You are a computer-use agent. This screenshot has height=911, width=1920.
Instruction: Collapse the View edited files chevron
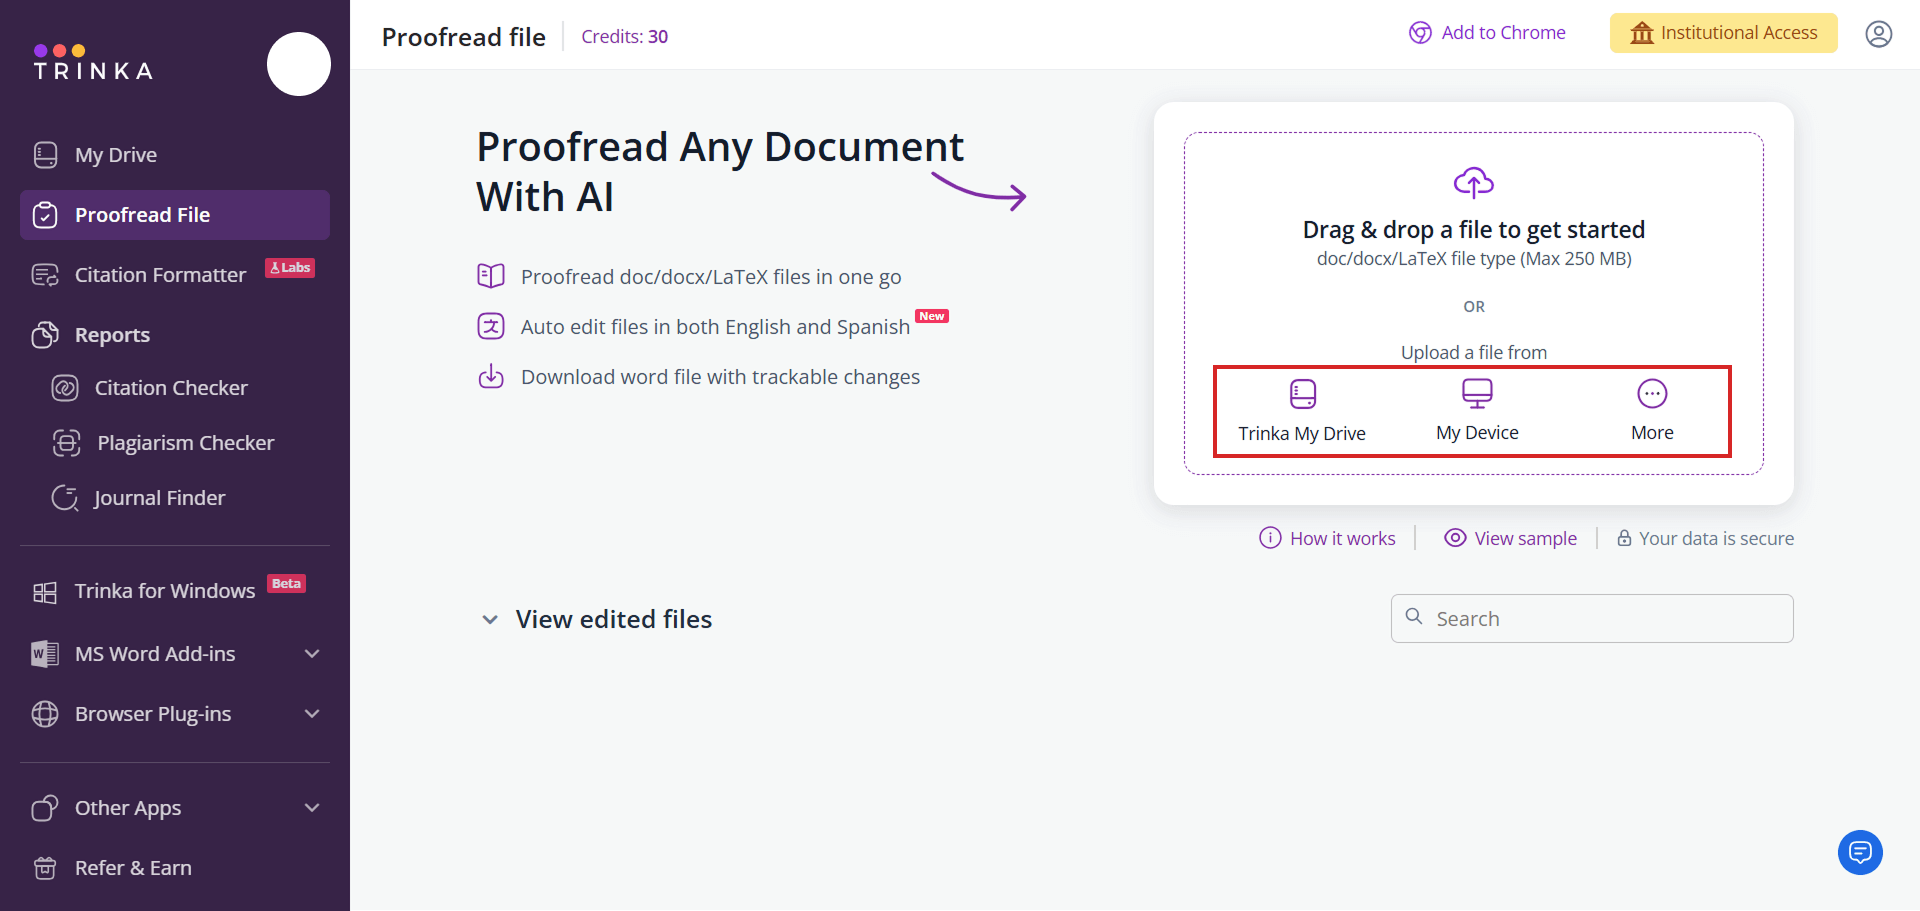490,620
